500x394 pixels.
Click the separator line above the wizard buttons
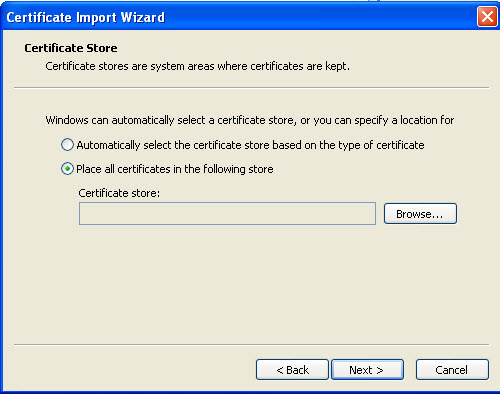coord(251,344)
